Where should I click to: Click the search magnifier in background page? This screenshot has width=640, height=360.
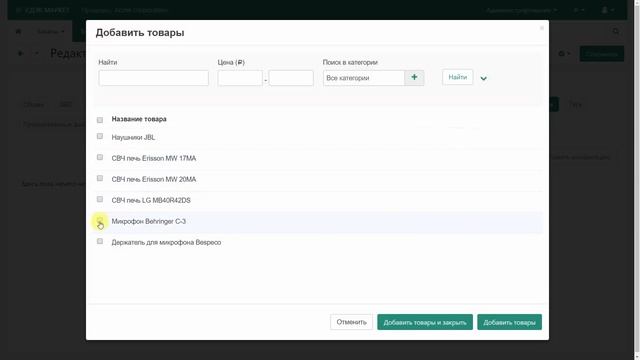pos(616,31)
